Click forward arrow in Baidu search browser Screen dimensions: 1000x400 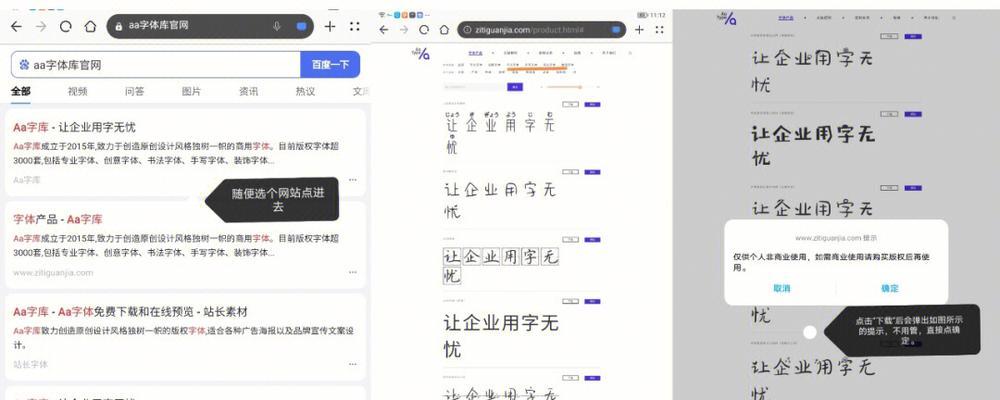[x=41, y=26]
